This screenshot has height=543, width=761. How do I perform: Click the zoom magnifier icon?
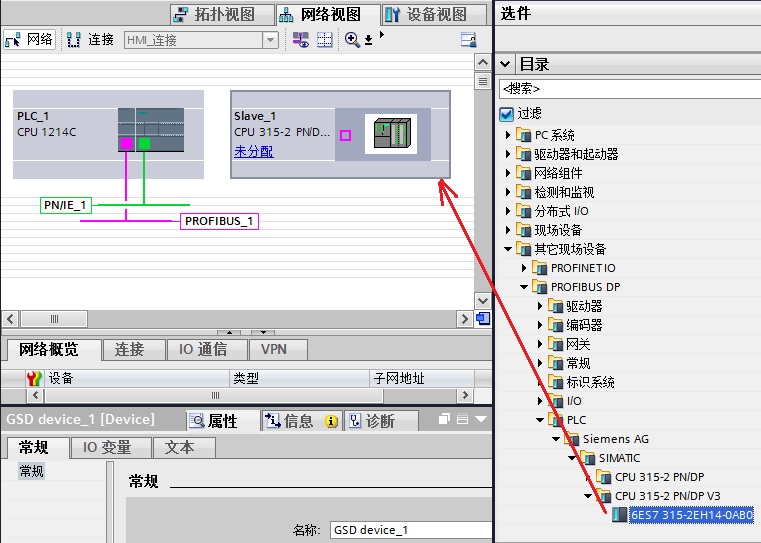(352, 40)
